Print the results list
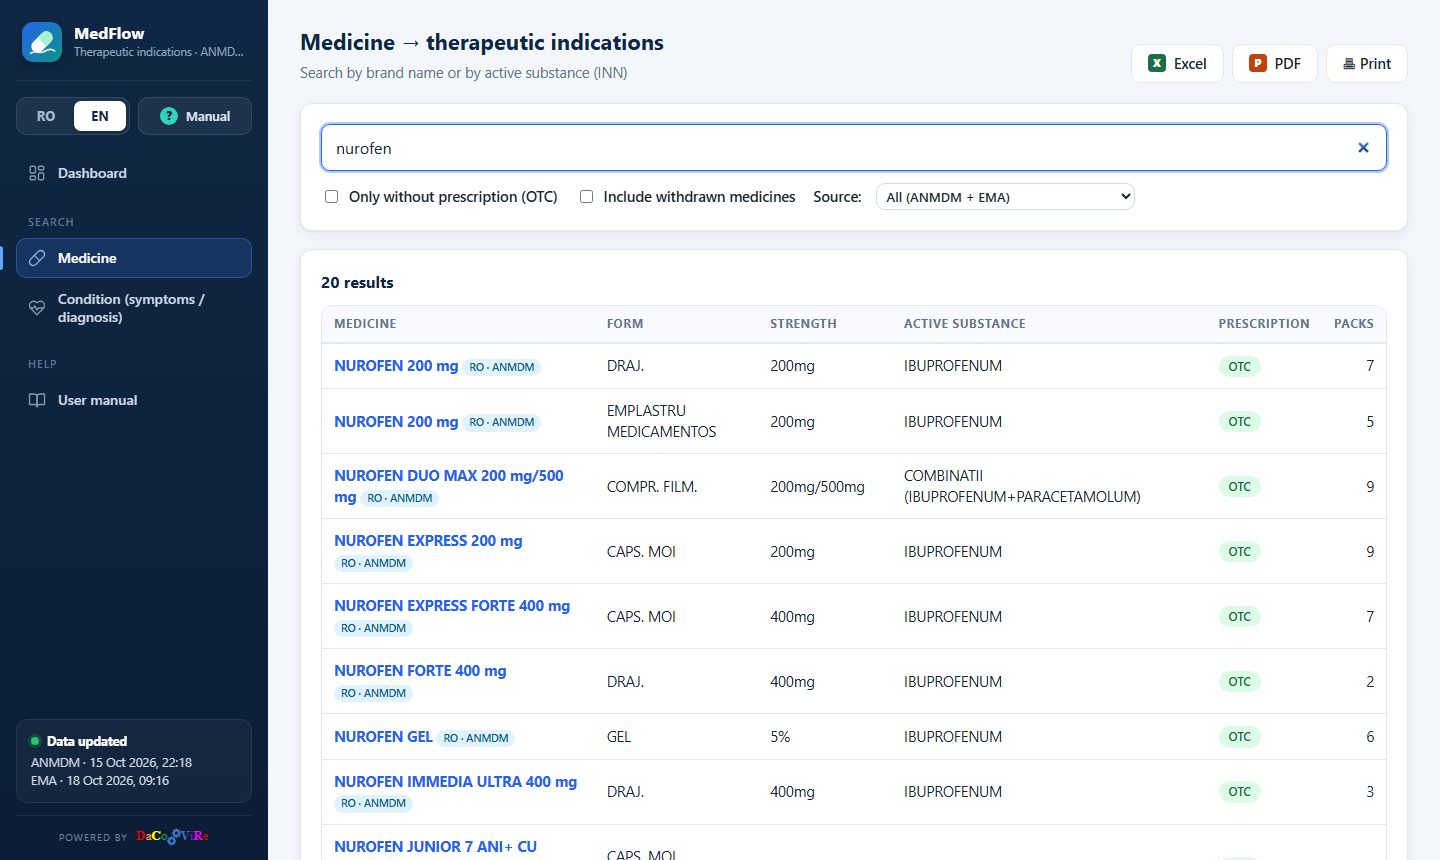Viewport: 1440px width, 860px height. click(1366, 63)
